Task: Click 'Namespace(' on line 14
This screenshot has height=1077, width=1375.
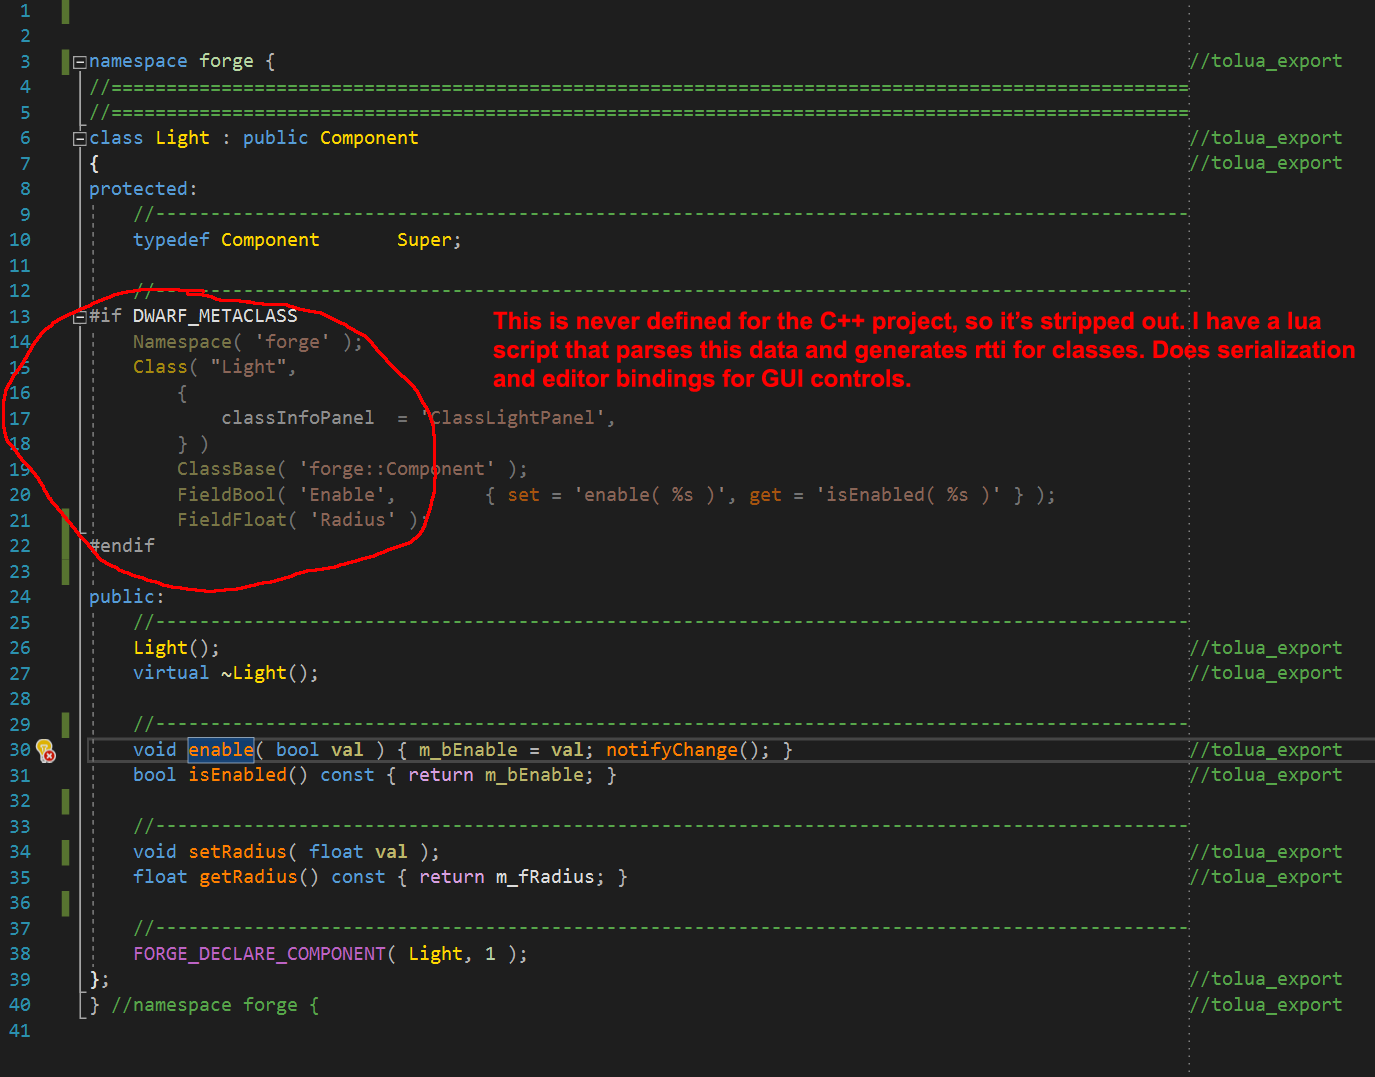Action: click(188, 342)
